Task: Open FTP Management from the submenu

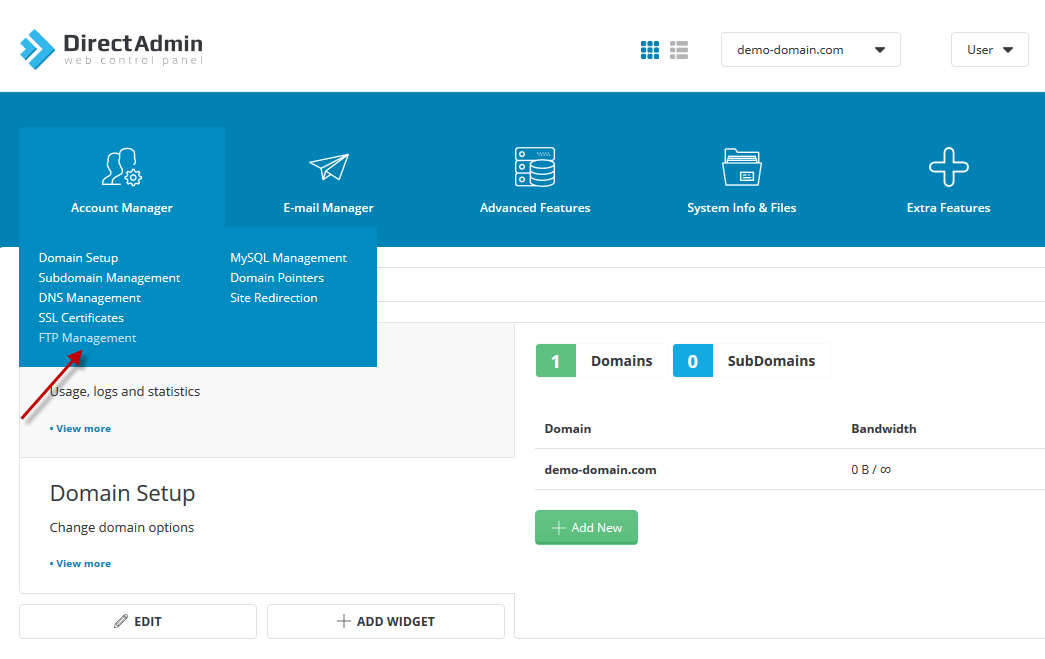Action: pos(87,338)
